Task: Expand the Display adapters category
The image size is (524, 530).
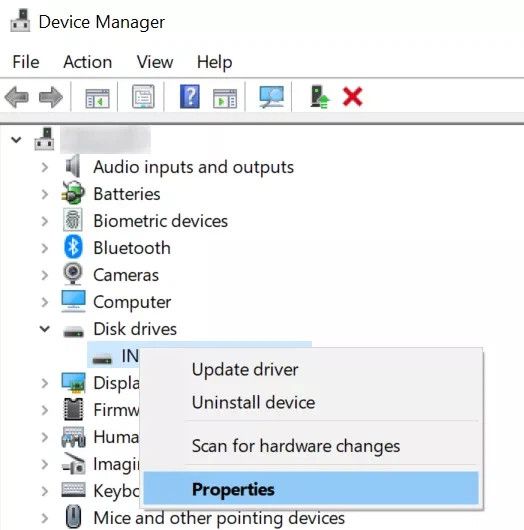Action: (45, 383)
